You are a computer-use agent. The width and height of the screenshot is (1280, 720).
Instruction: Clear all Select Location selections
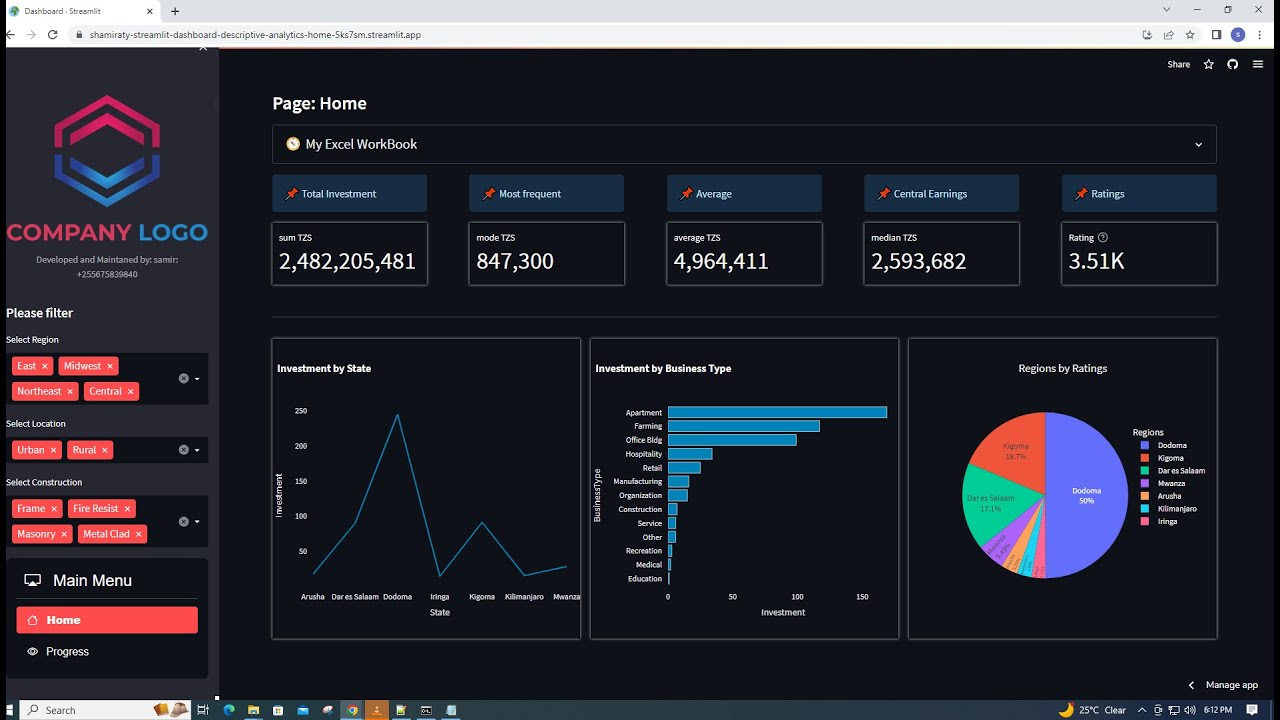pos(183,449)
